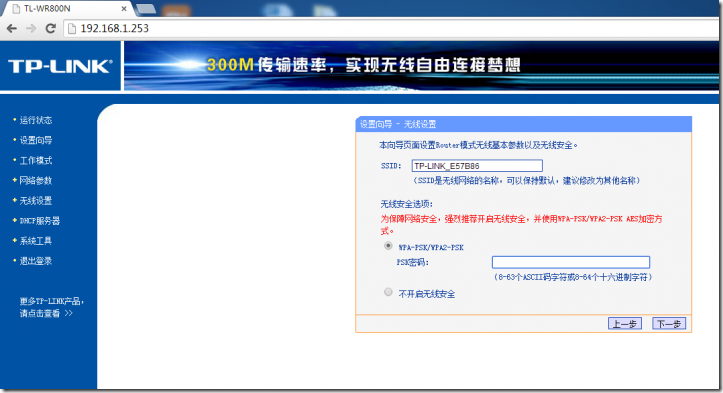723x393 pixels.
Task: Click the red wireless security warning text
Action: [x=521, y=225]
